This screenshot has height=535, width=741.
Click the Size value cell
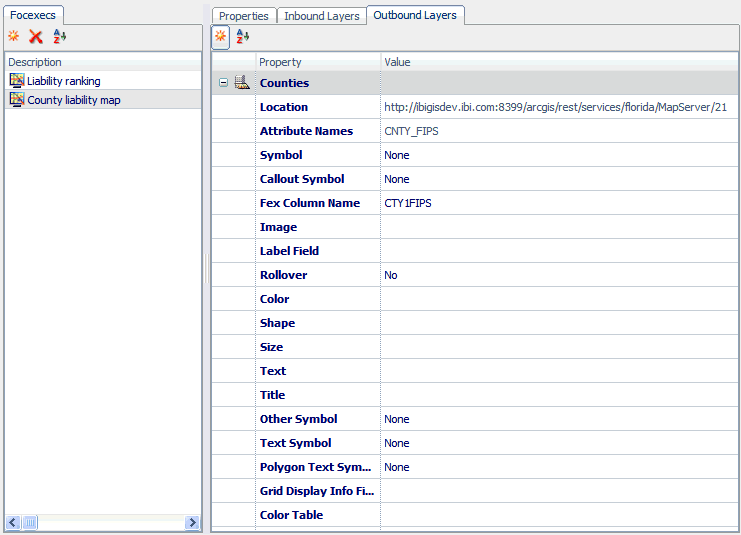click(x=559, y=347)
